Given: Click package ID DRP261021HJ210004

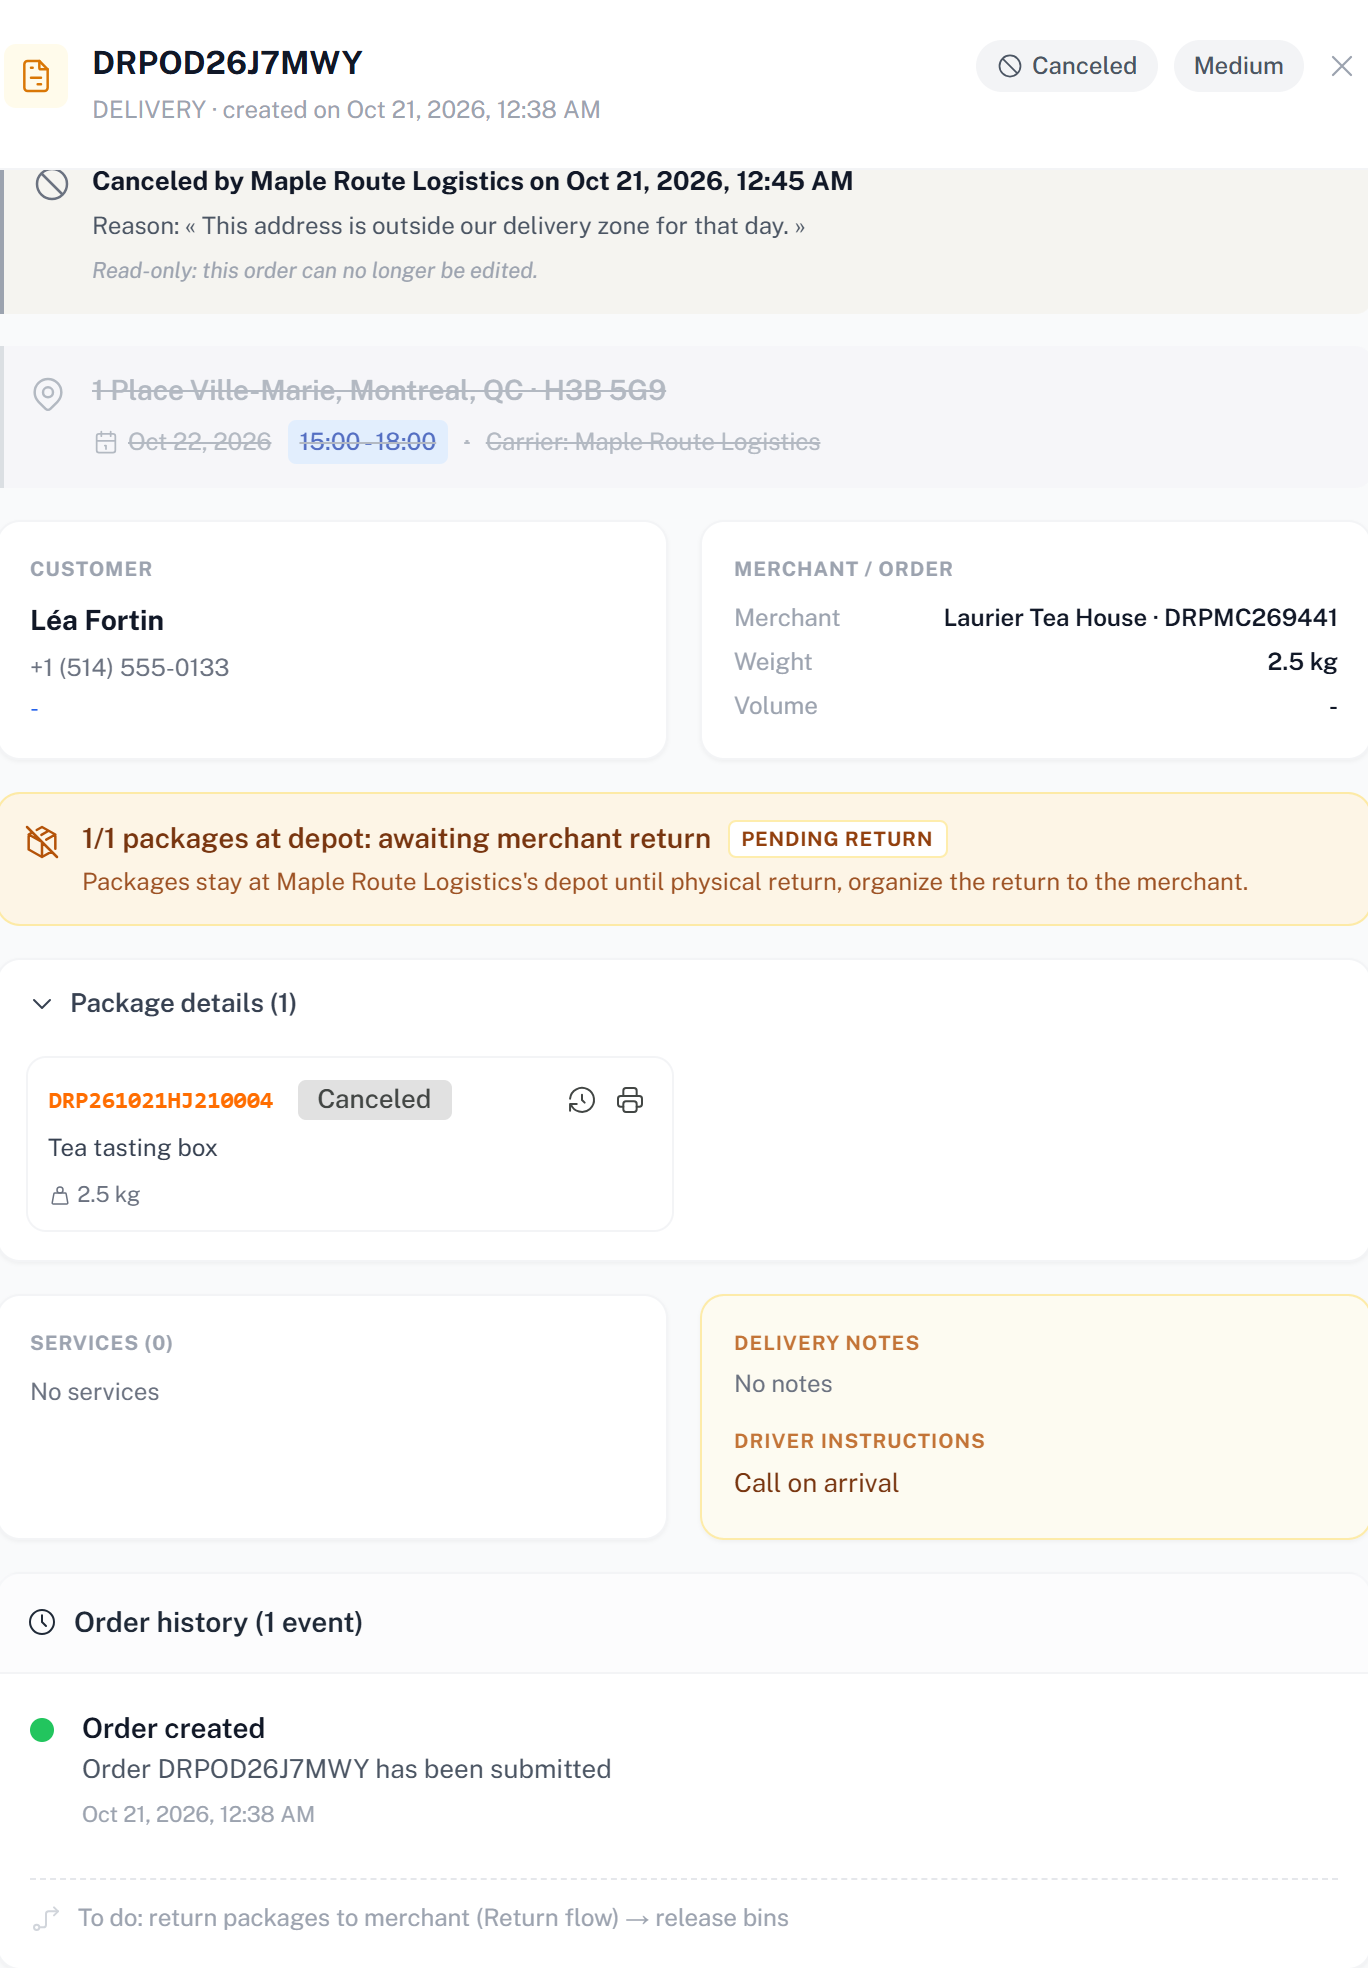Looking at the screenshot, I should click(x=161, y=1100).
